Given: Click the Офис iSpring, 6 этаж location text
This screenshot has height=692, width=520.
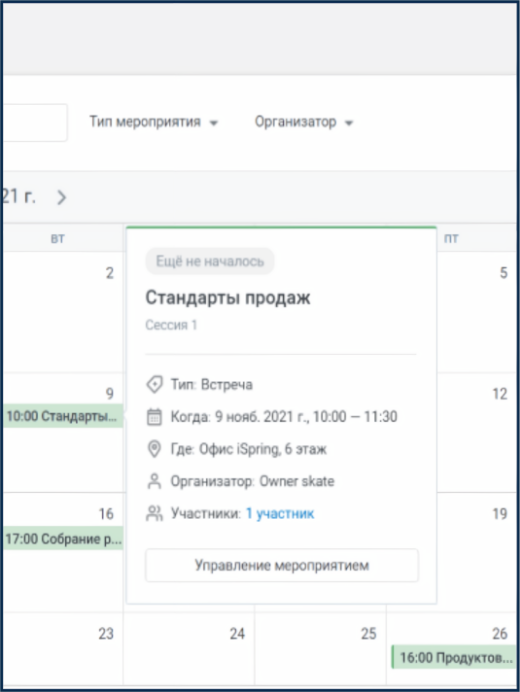Looking at the screenshot, I should (x=263, y=449).
